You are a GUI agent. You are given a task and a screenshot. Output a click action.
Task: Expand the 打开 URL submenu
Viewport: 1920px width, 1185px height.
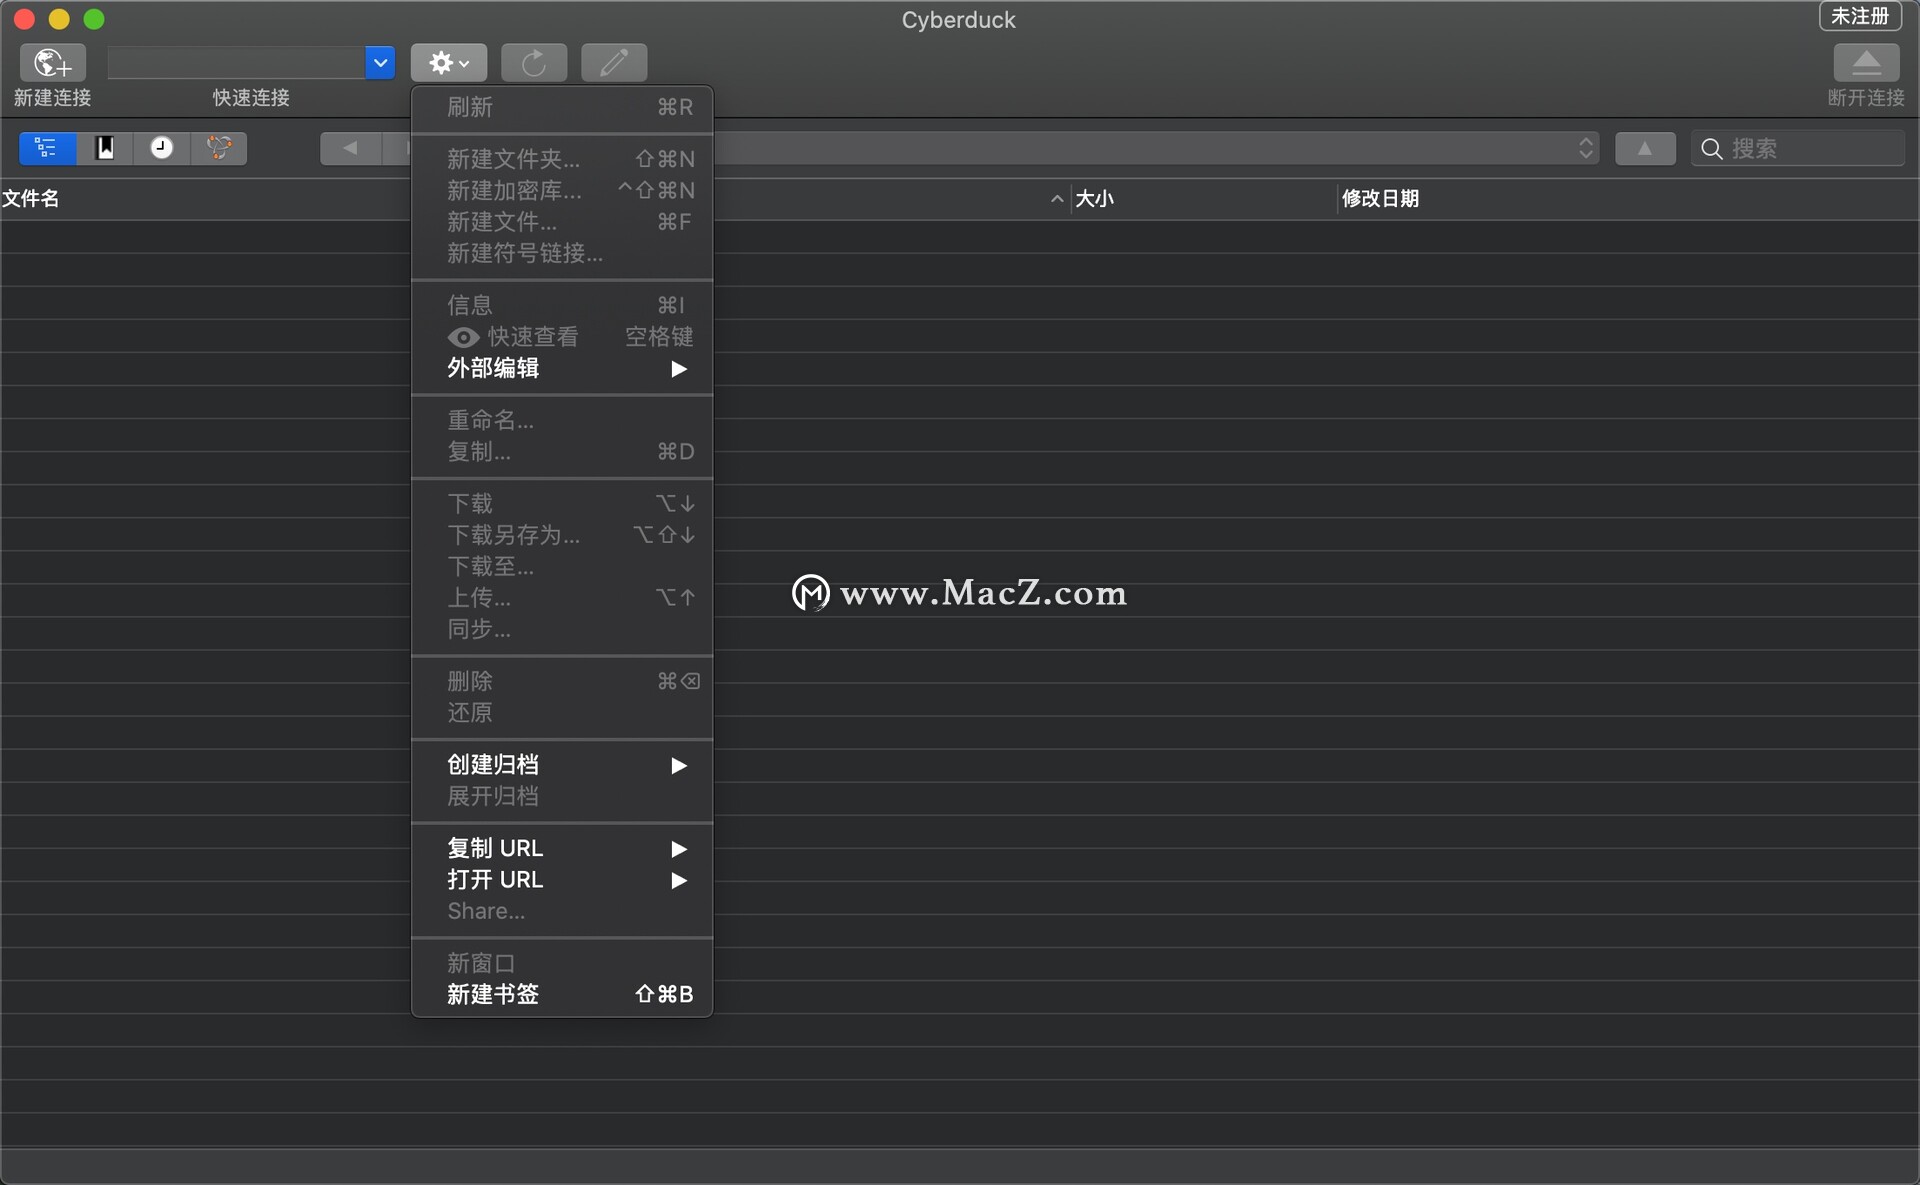(x=562, y=879)
